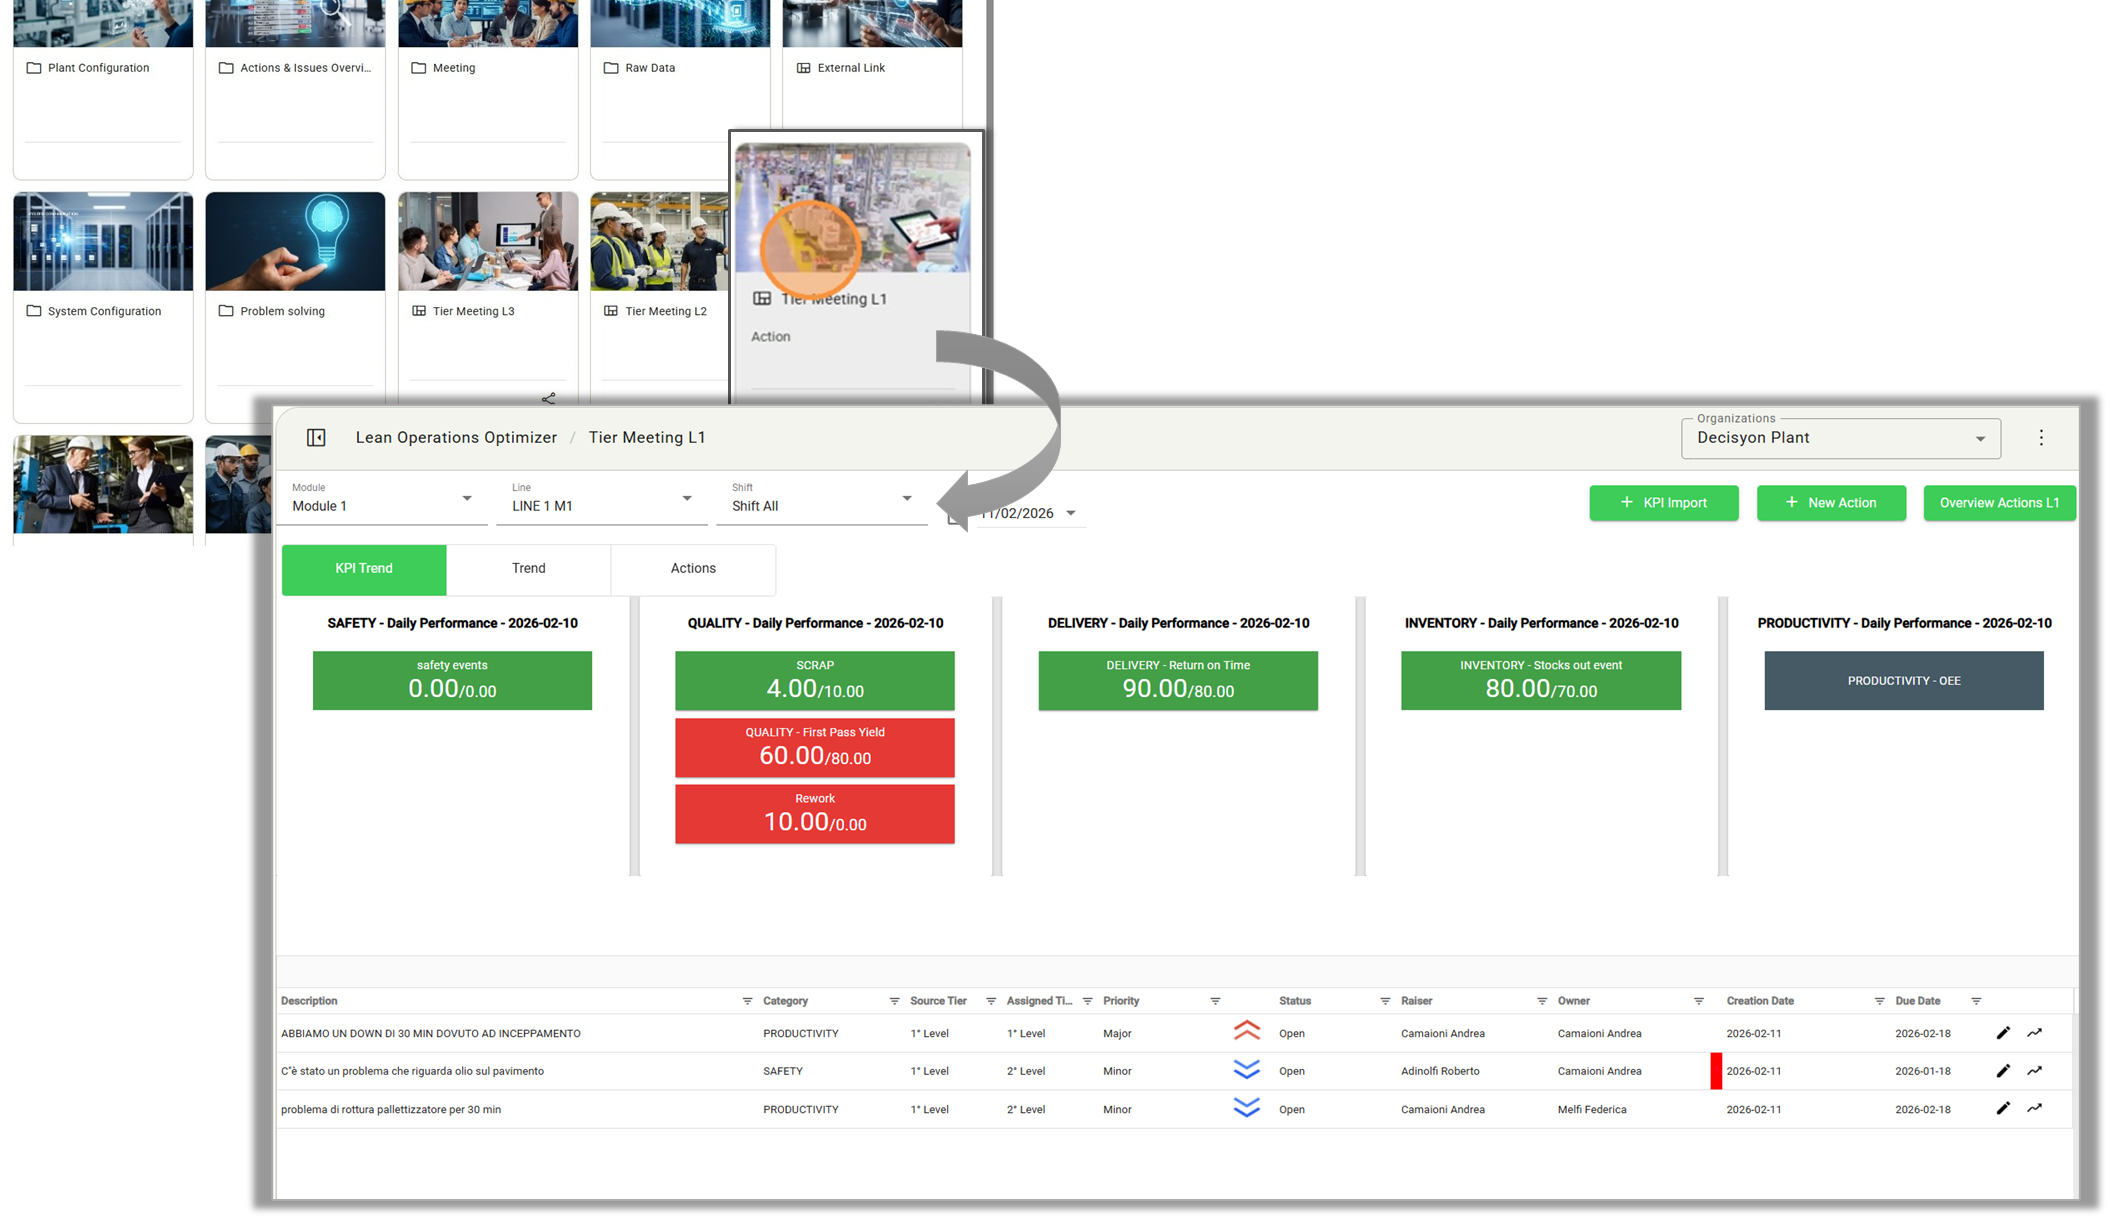
Task: Expand the Module 1 dropdown
Action: click(x=466, y=499)
